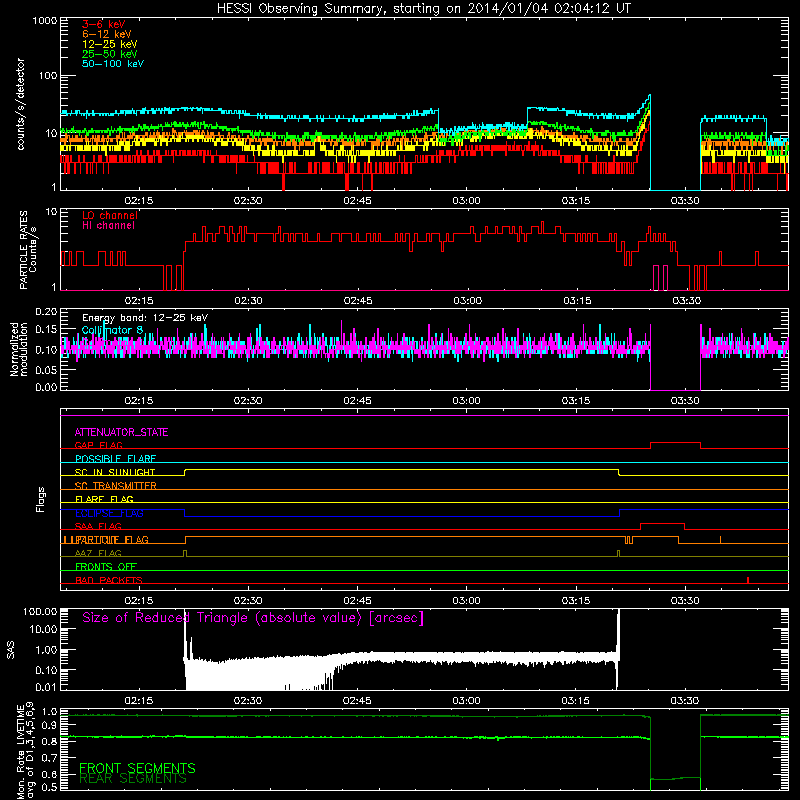Click the SC_IN_SUNLIGHT flag label
The width and height of the screenshot is (800, 800).
coord(115,472)
